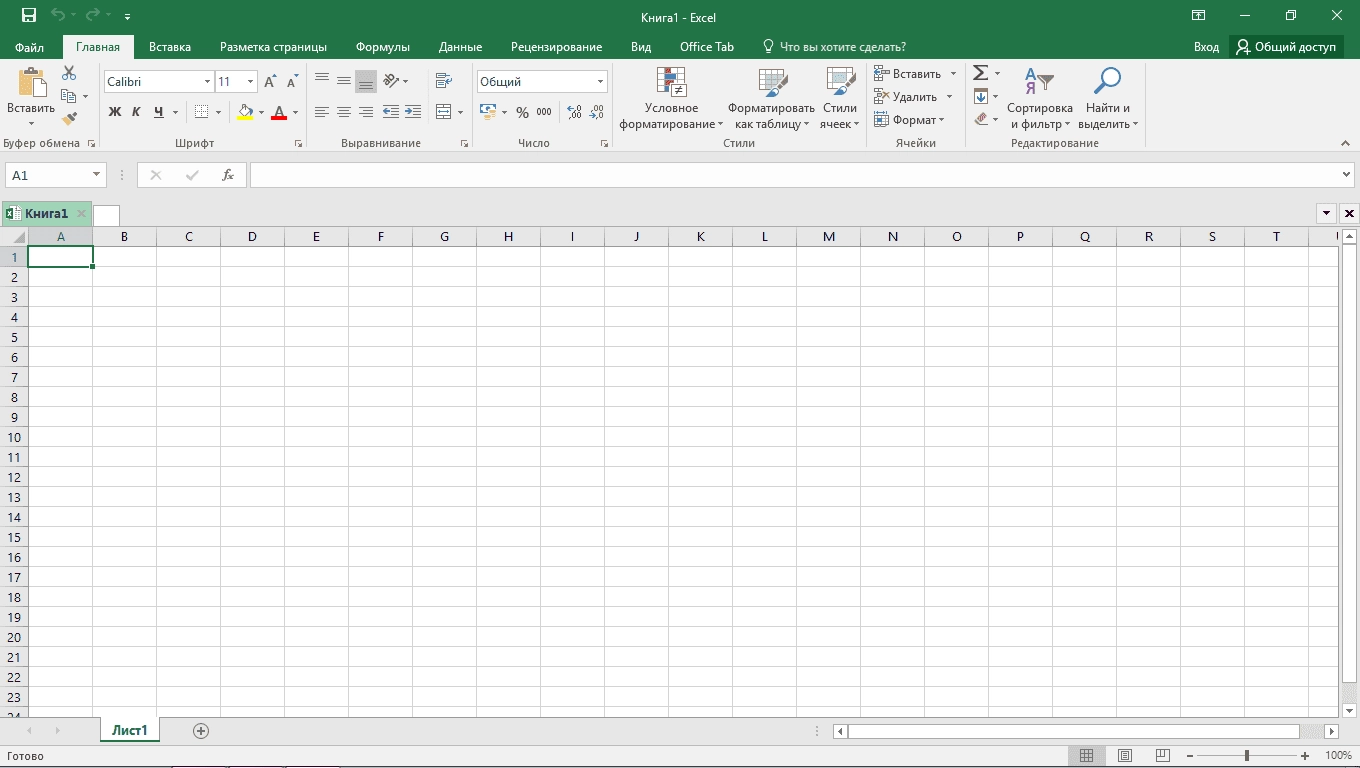Switch to the Office Tab ribbon tab

click(x=707, y=47)
